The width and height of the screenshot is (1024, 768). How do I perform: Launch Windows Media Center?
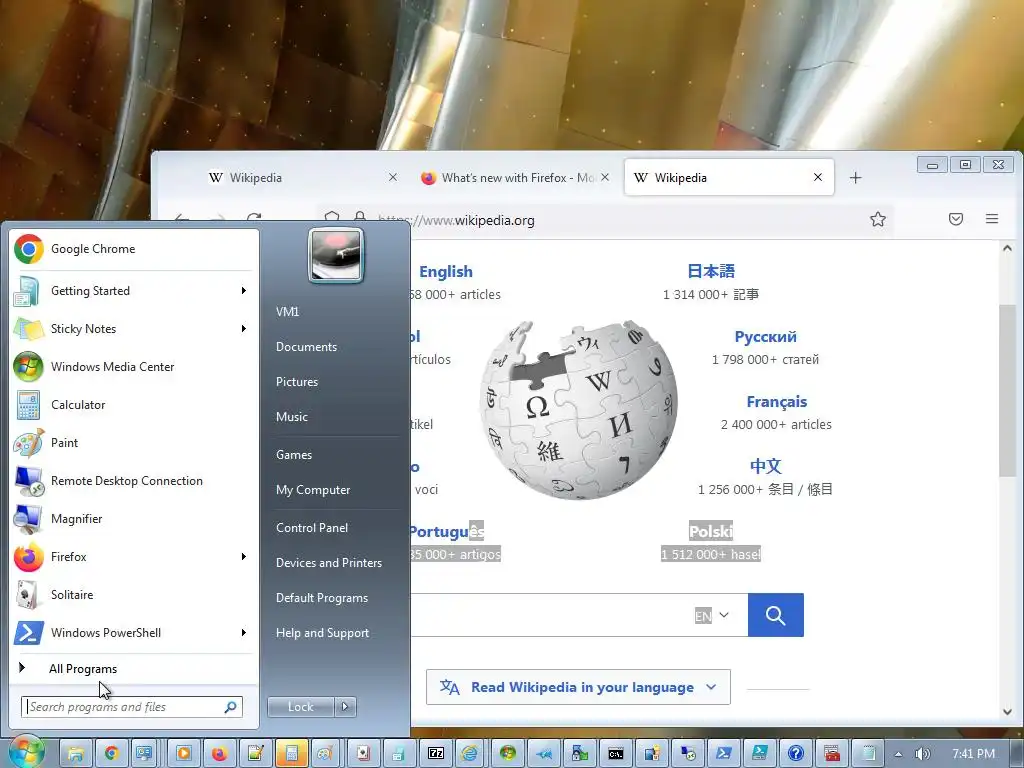point(133,366)
